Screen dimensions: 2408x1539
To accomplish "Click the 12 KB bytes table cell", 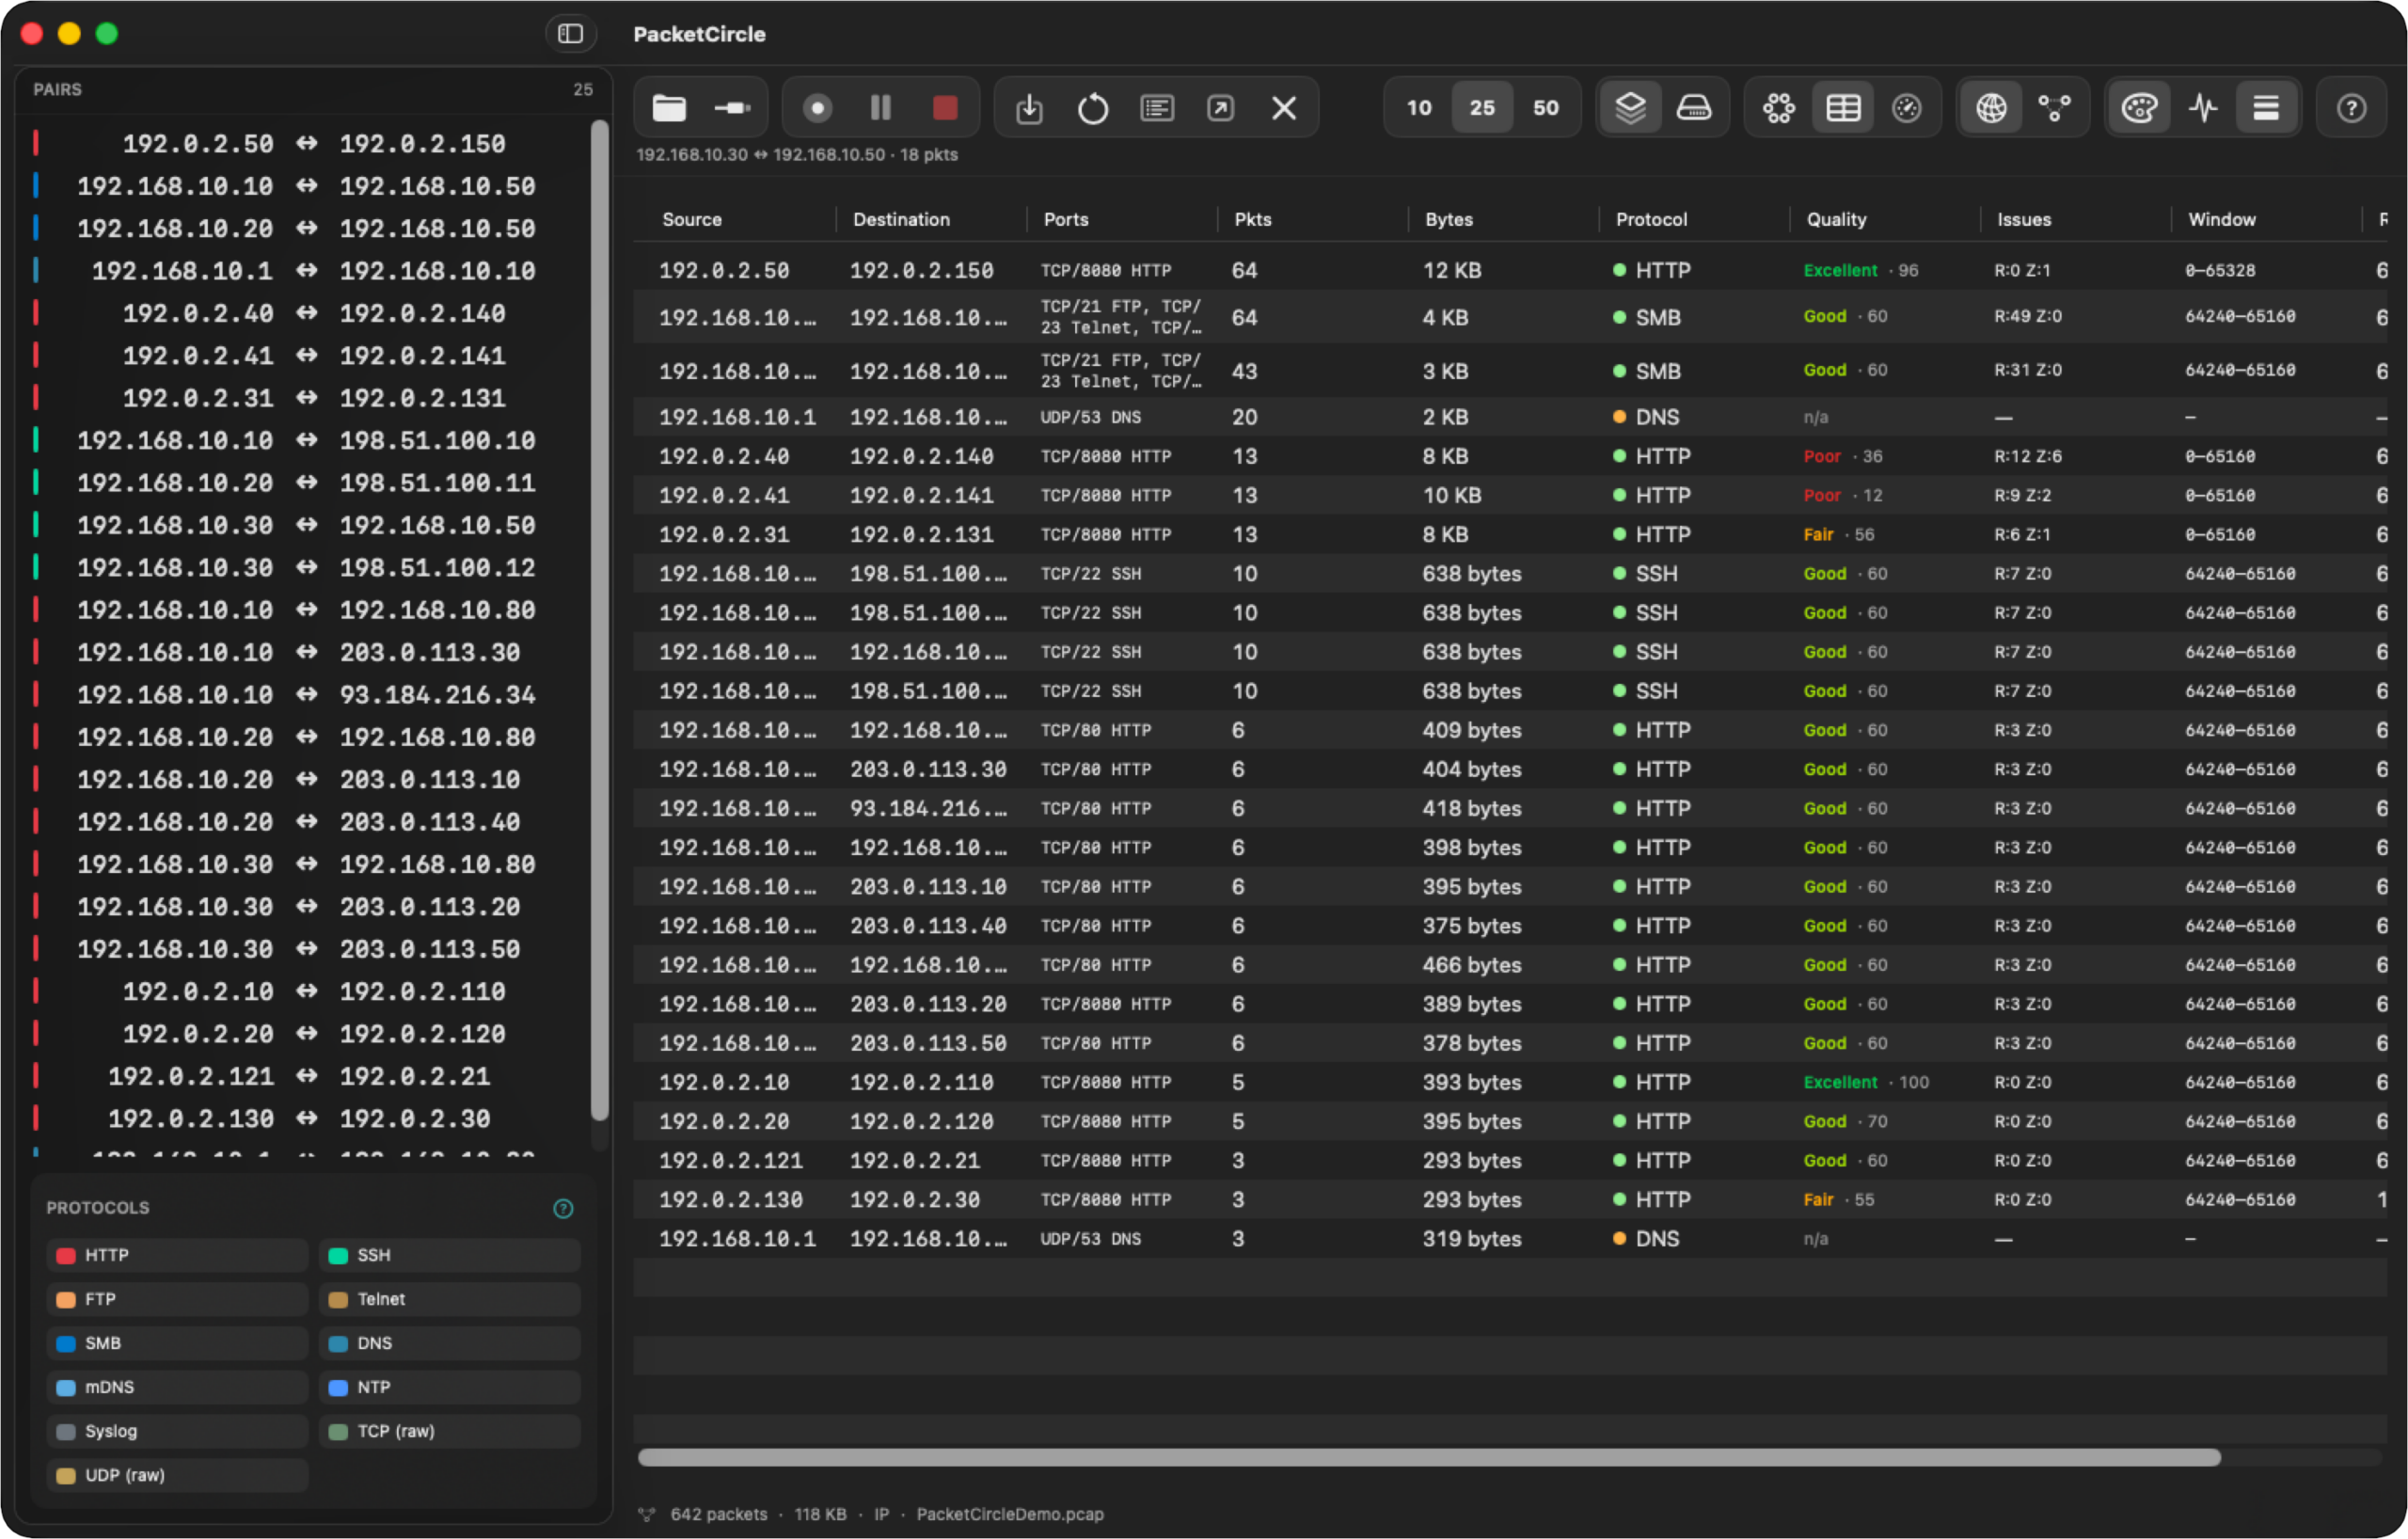I will click(1452, 270).
